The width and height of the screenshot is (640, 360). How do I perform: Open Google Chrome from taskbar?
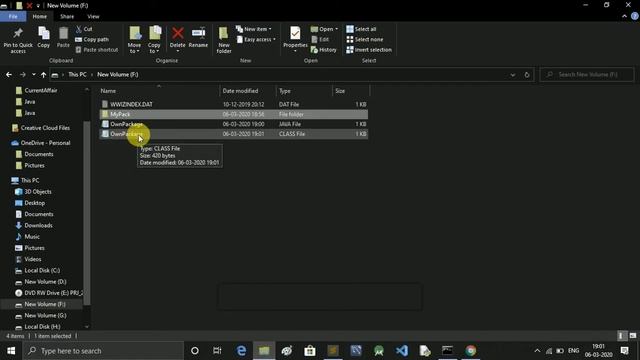point(470,351)
